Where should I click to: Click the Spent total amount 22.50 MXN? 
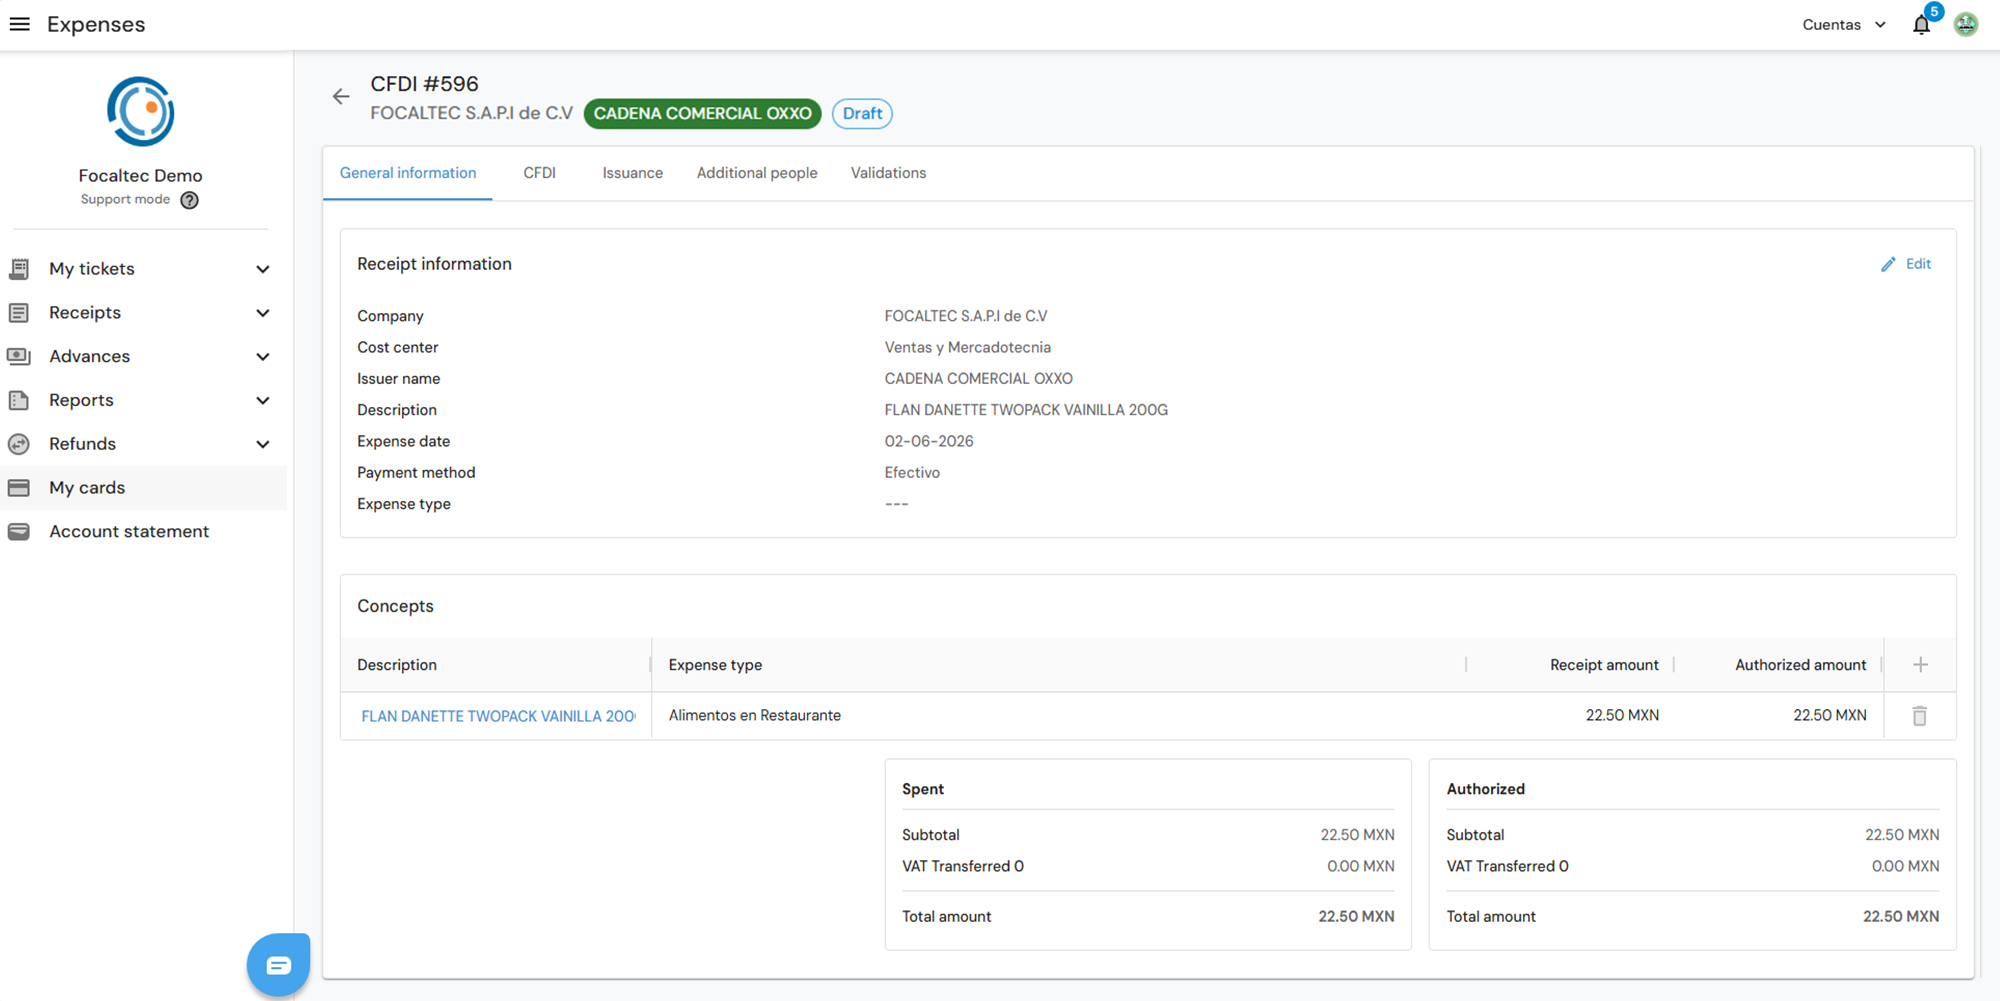(1356, 917)
